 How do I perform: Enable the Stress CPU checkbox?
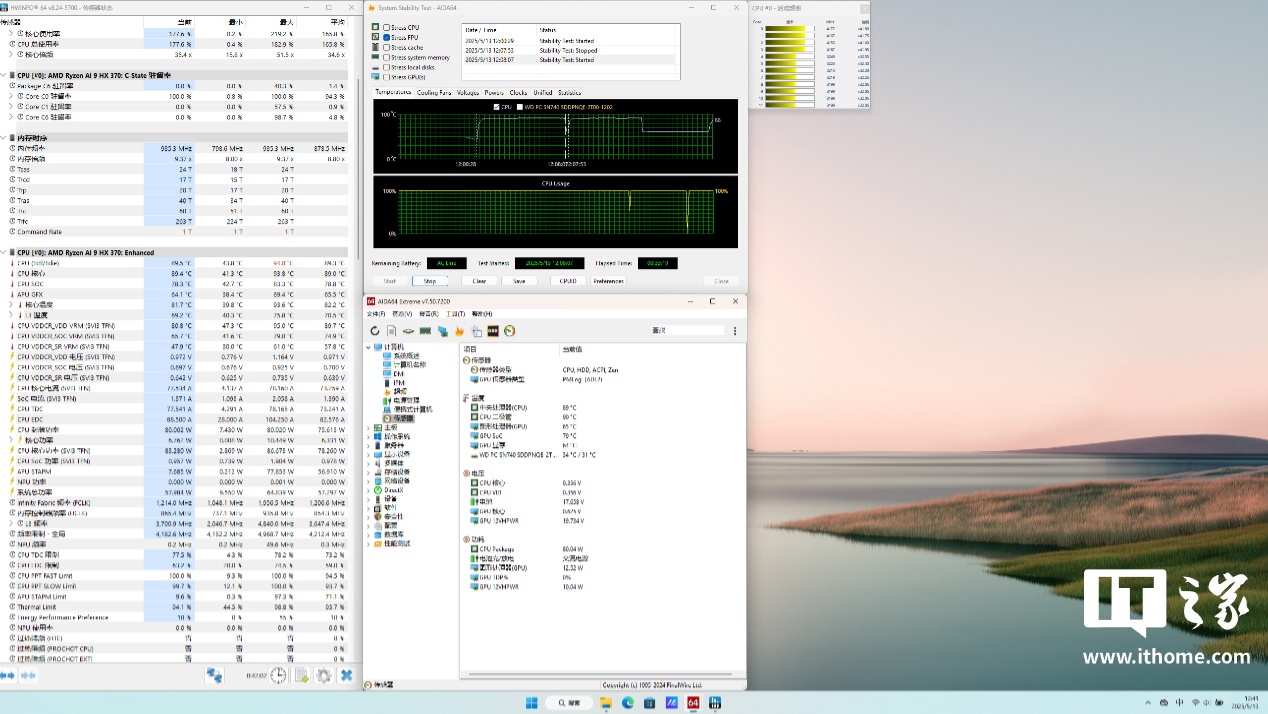pyautogui.click(x=387, y=28)
